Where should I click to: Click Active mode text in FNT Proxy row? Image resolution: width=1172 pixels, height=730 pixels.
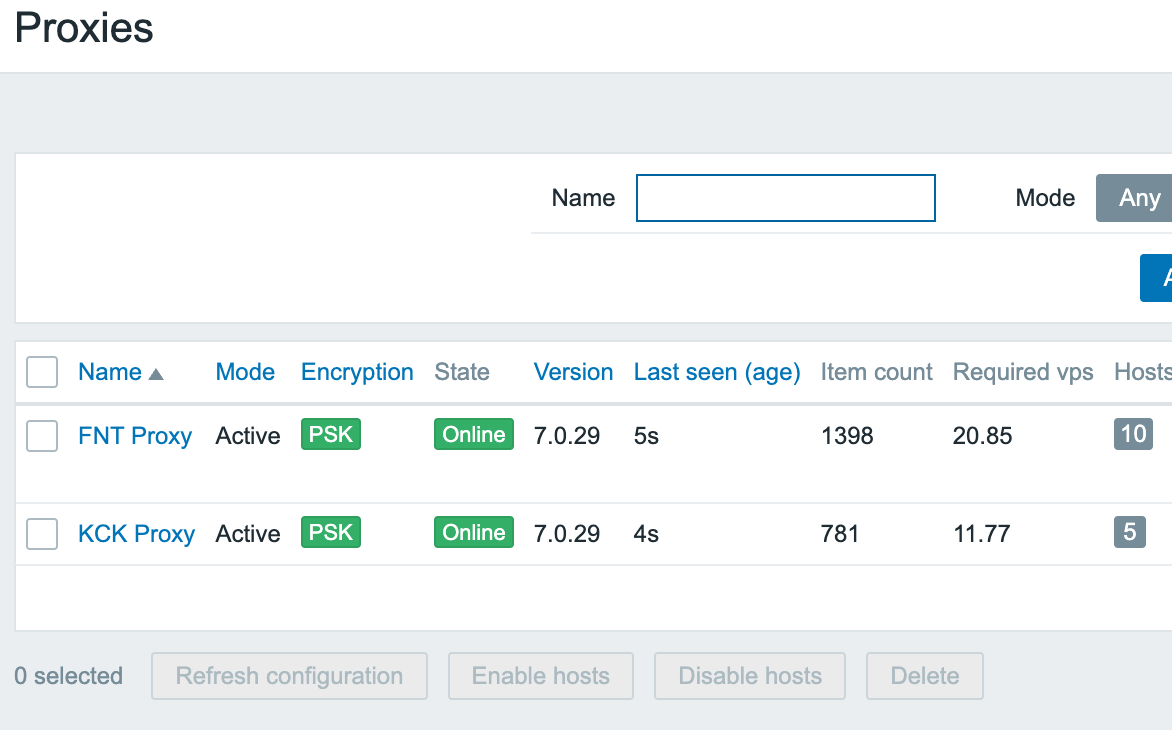pos(247,436)
